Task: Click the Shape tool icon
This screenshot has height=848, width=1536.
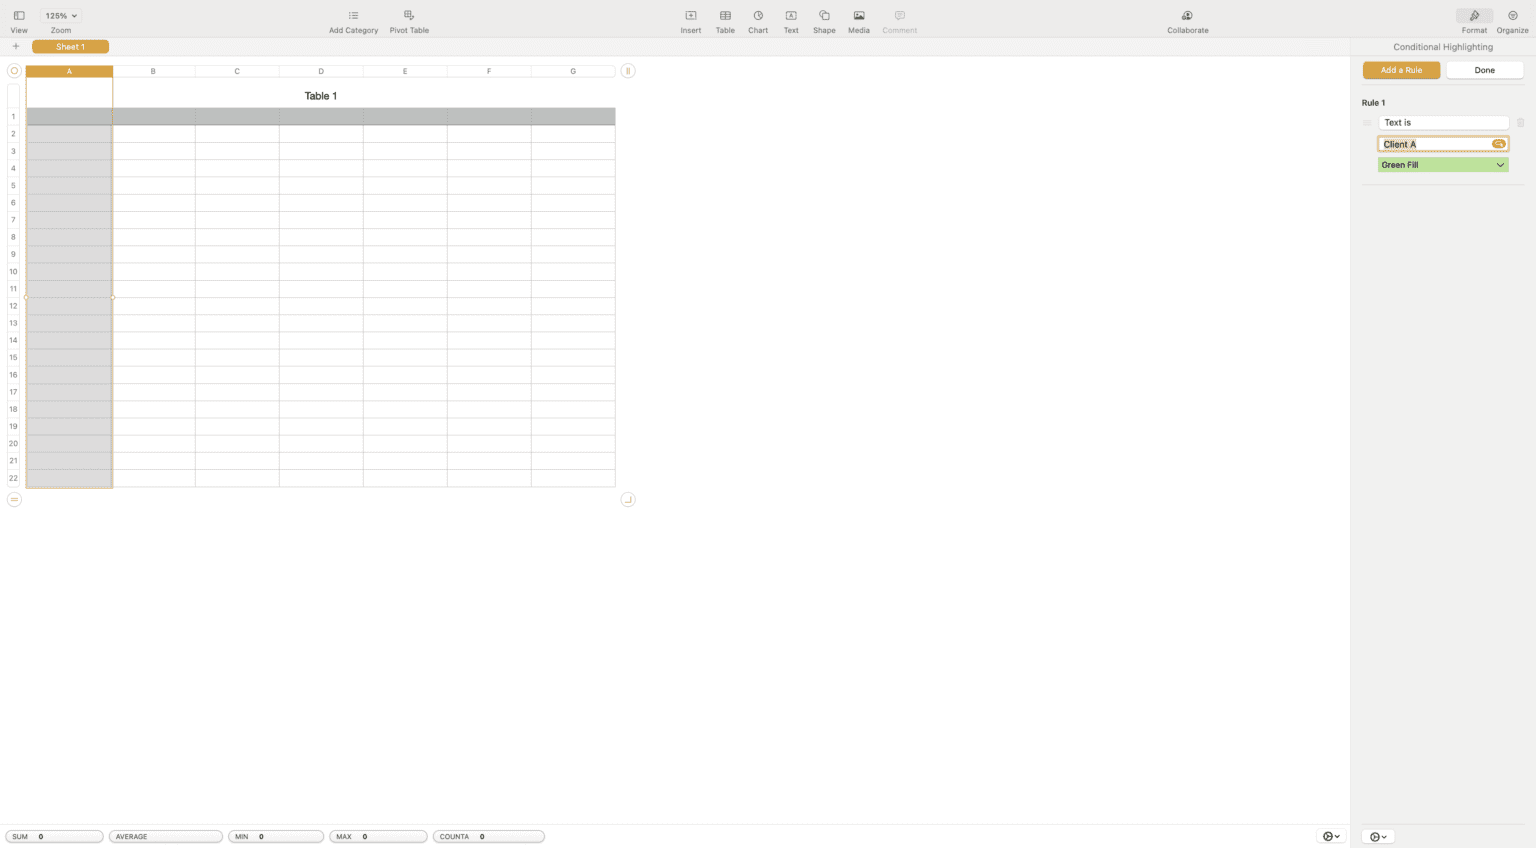Action: point(824,16)
